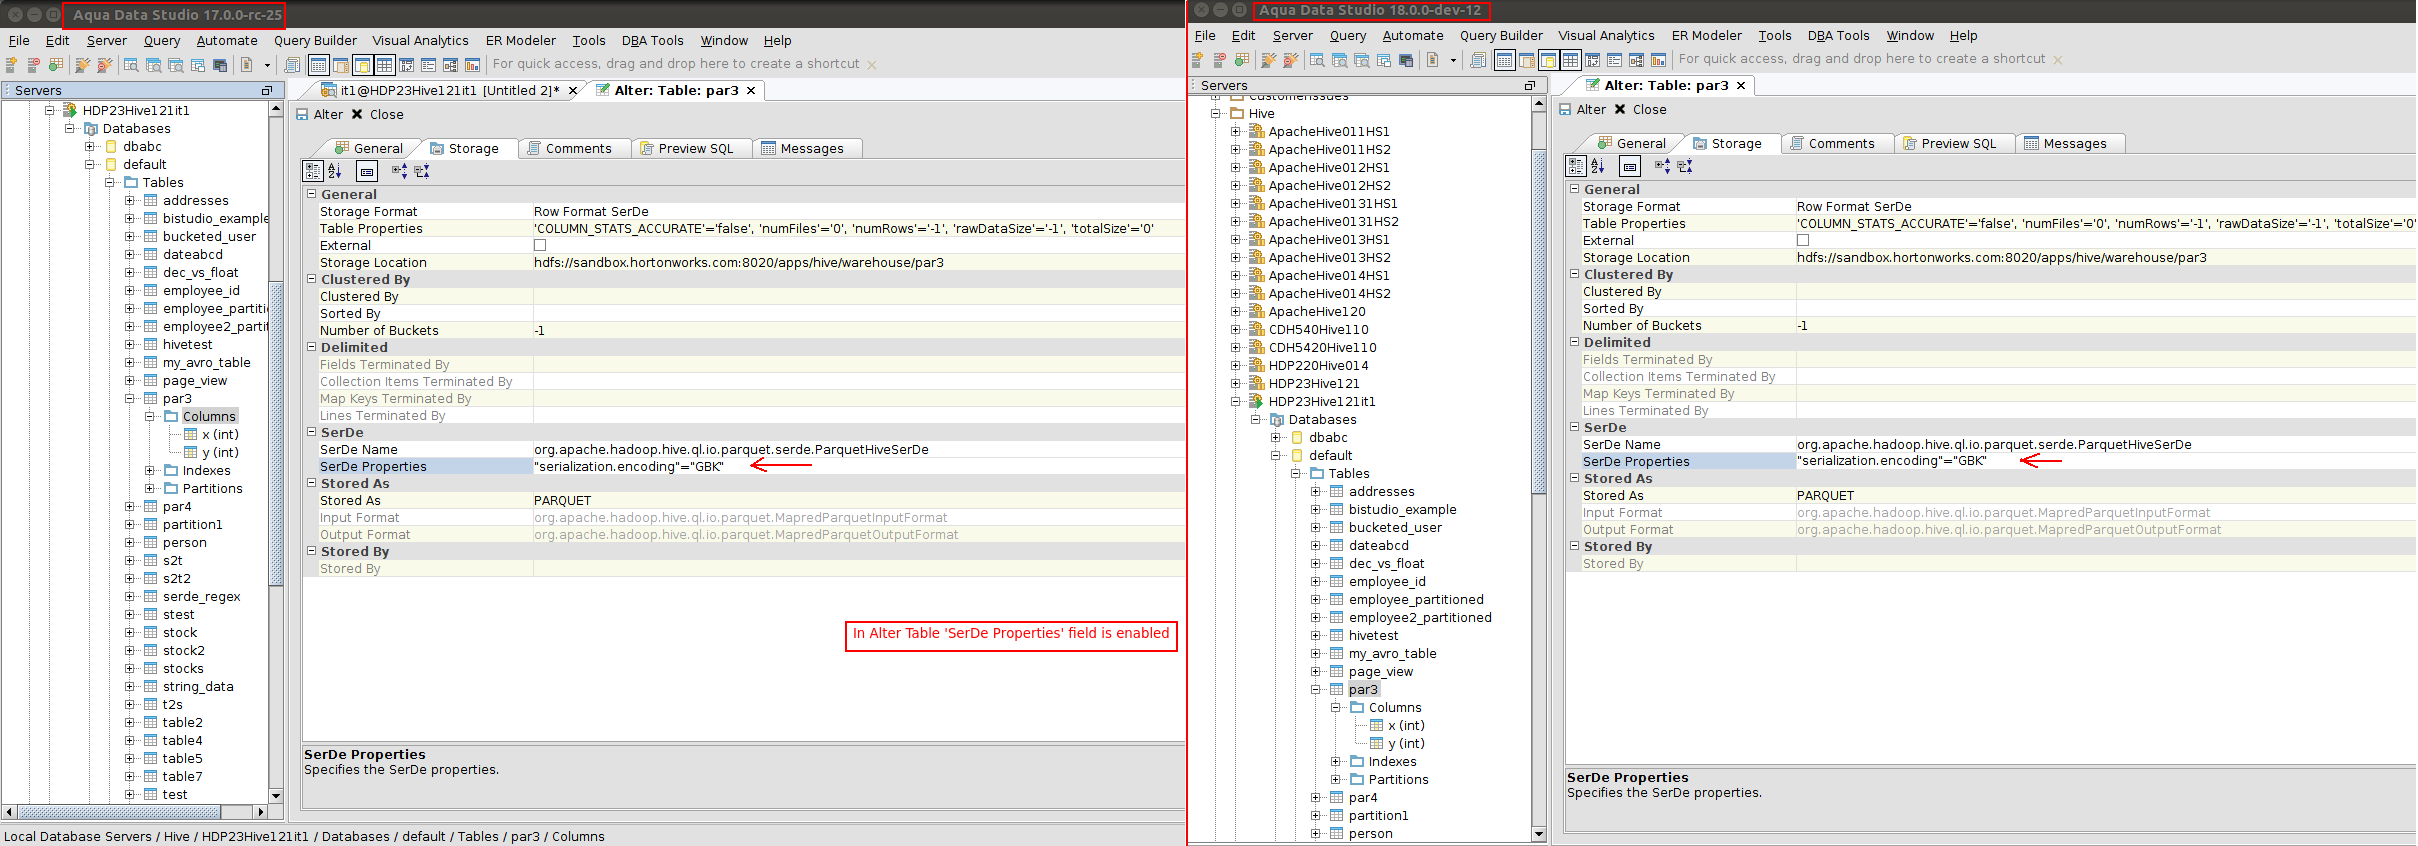Click bar-chart Visual Analytics icon in left window toolbar

(x=472, y=65)
